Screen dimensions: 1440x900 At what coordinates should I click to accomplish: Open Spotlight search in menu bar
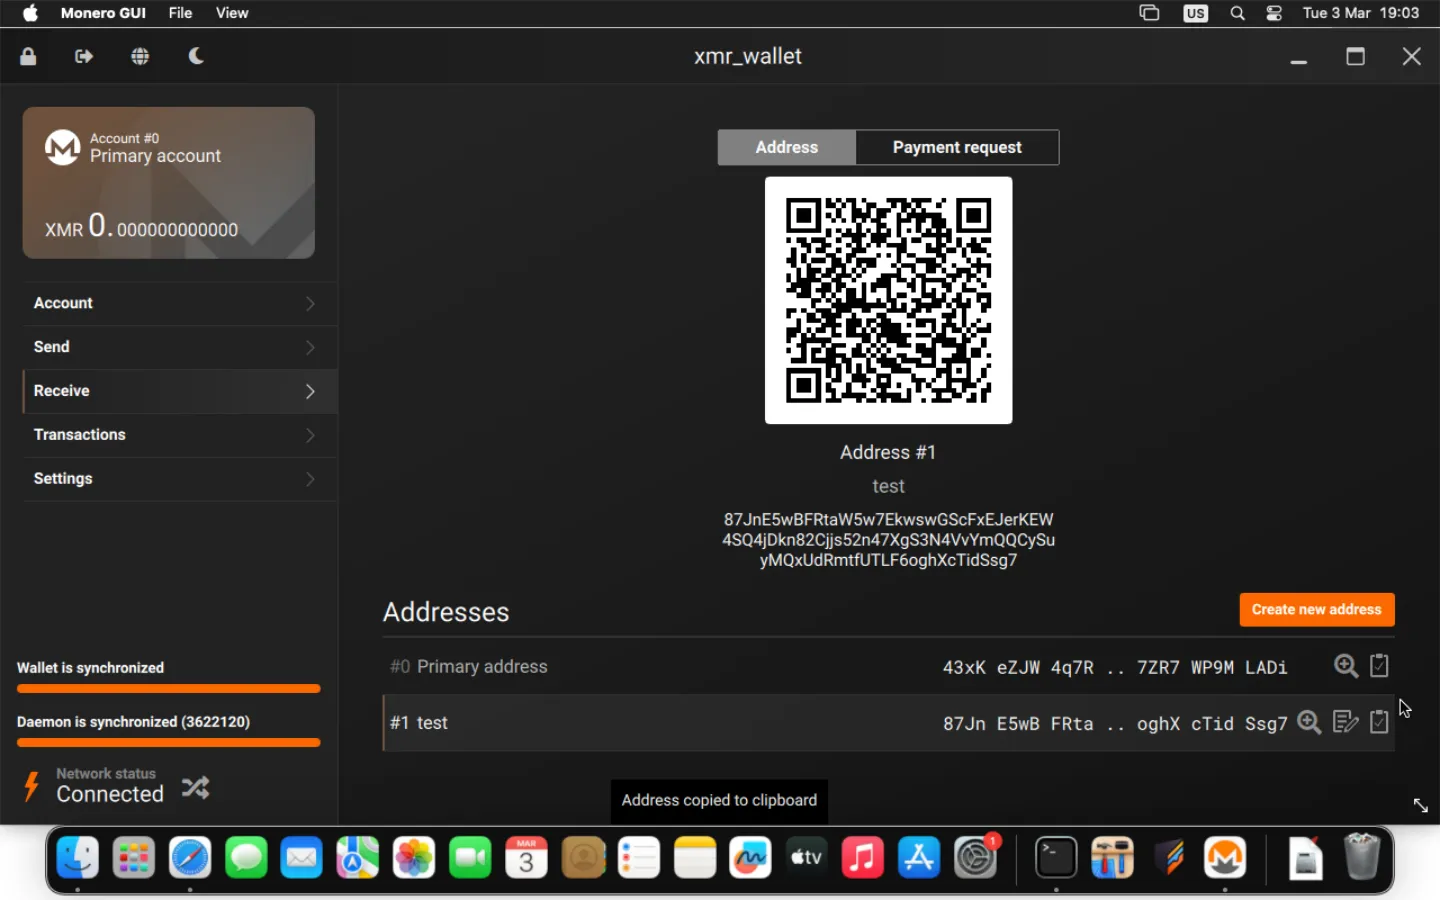(x=1238, y=13)
